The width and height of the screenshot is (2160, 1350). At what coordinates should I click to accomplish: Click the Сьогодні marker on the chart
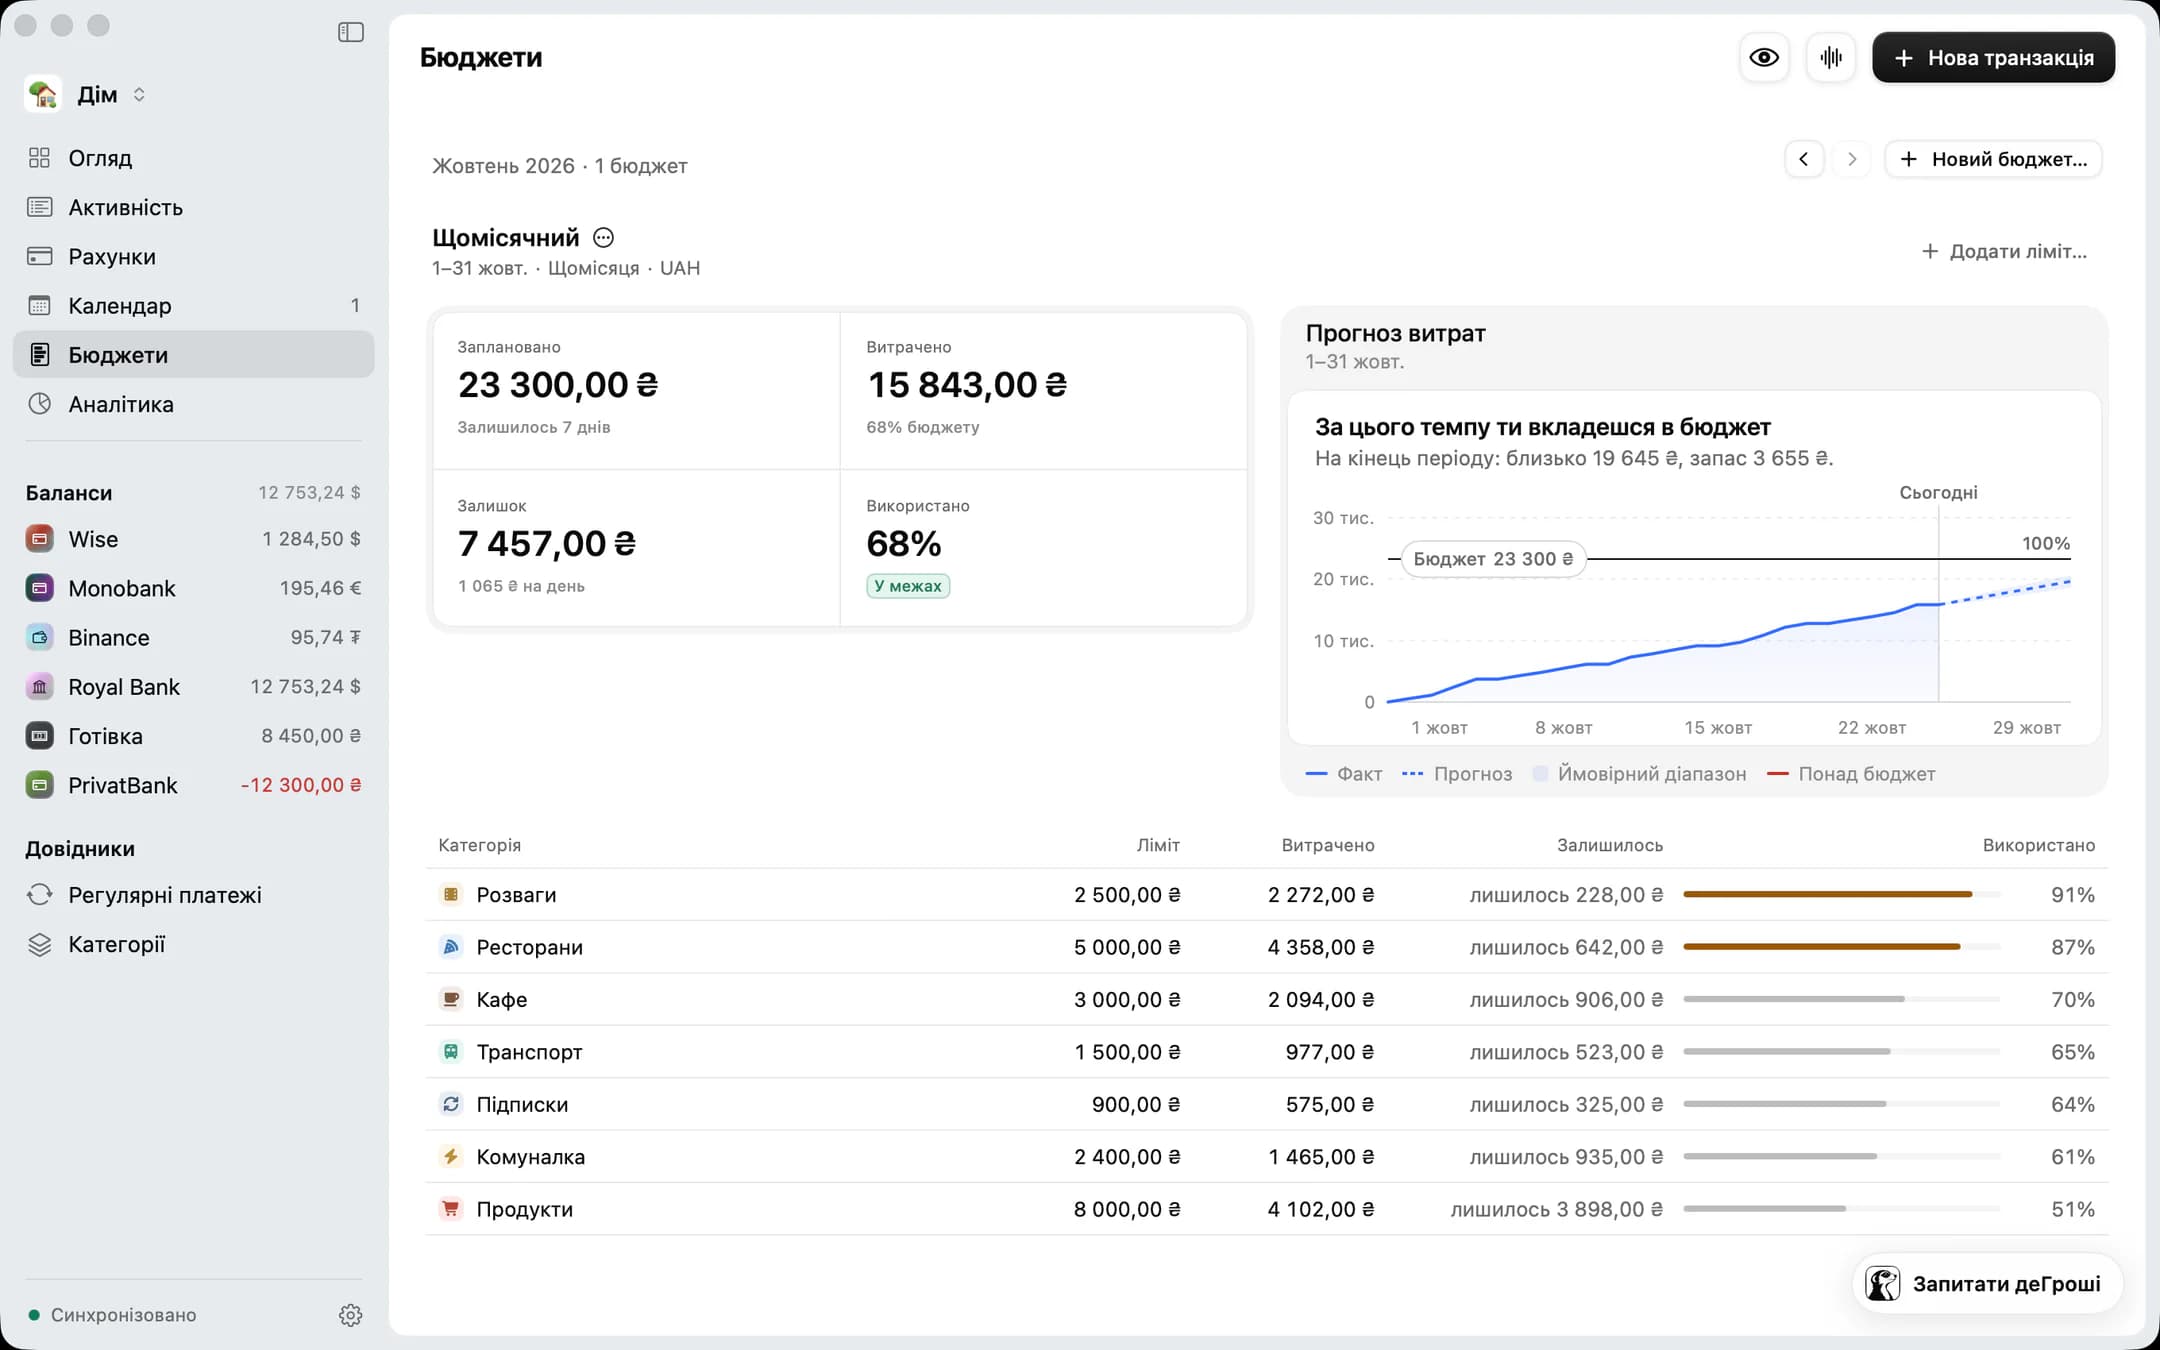[1938, 492]
